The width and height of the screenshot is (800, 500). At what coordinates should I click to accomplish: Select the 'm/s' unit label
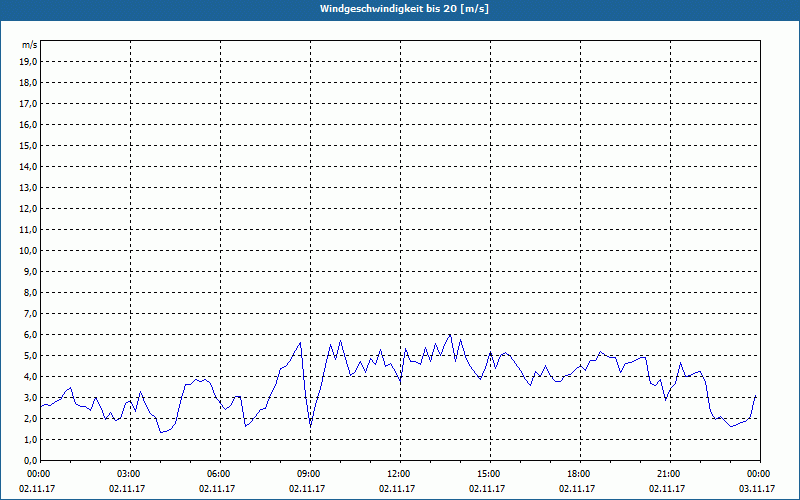coord(30,45)
